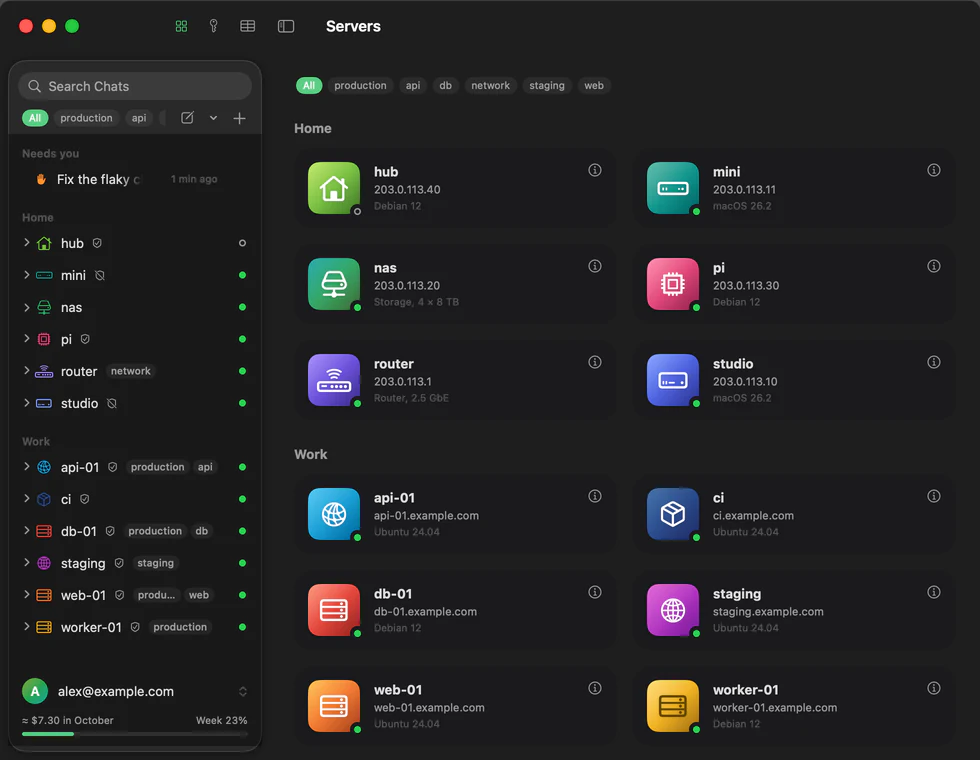Select sidebar production filter pill
The height and width of the screenshot is (760, 980).
[x=86, y=118]
